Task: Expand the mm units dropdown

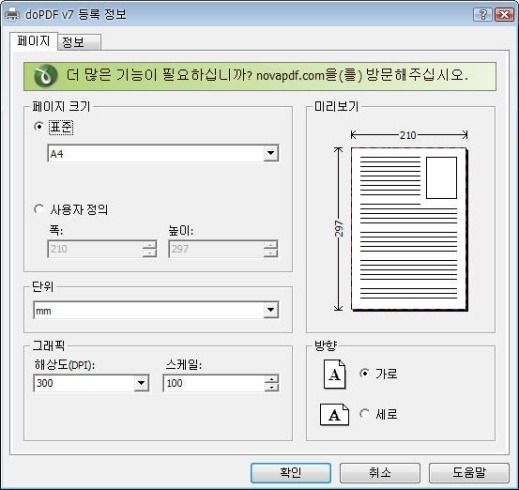Action: [x=271, y=310]
